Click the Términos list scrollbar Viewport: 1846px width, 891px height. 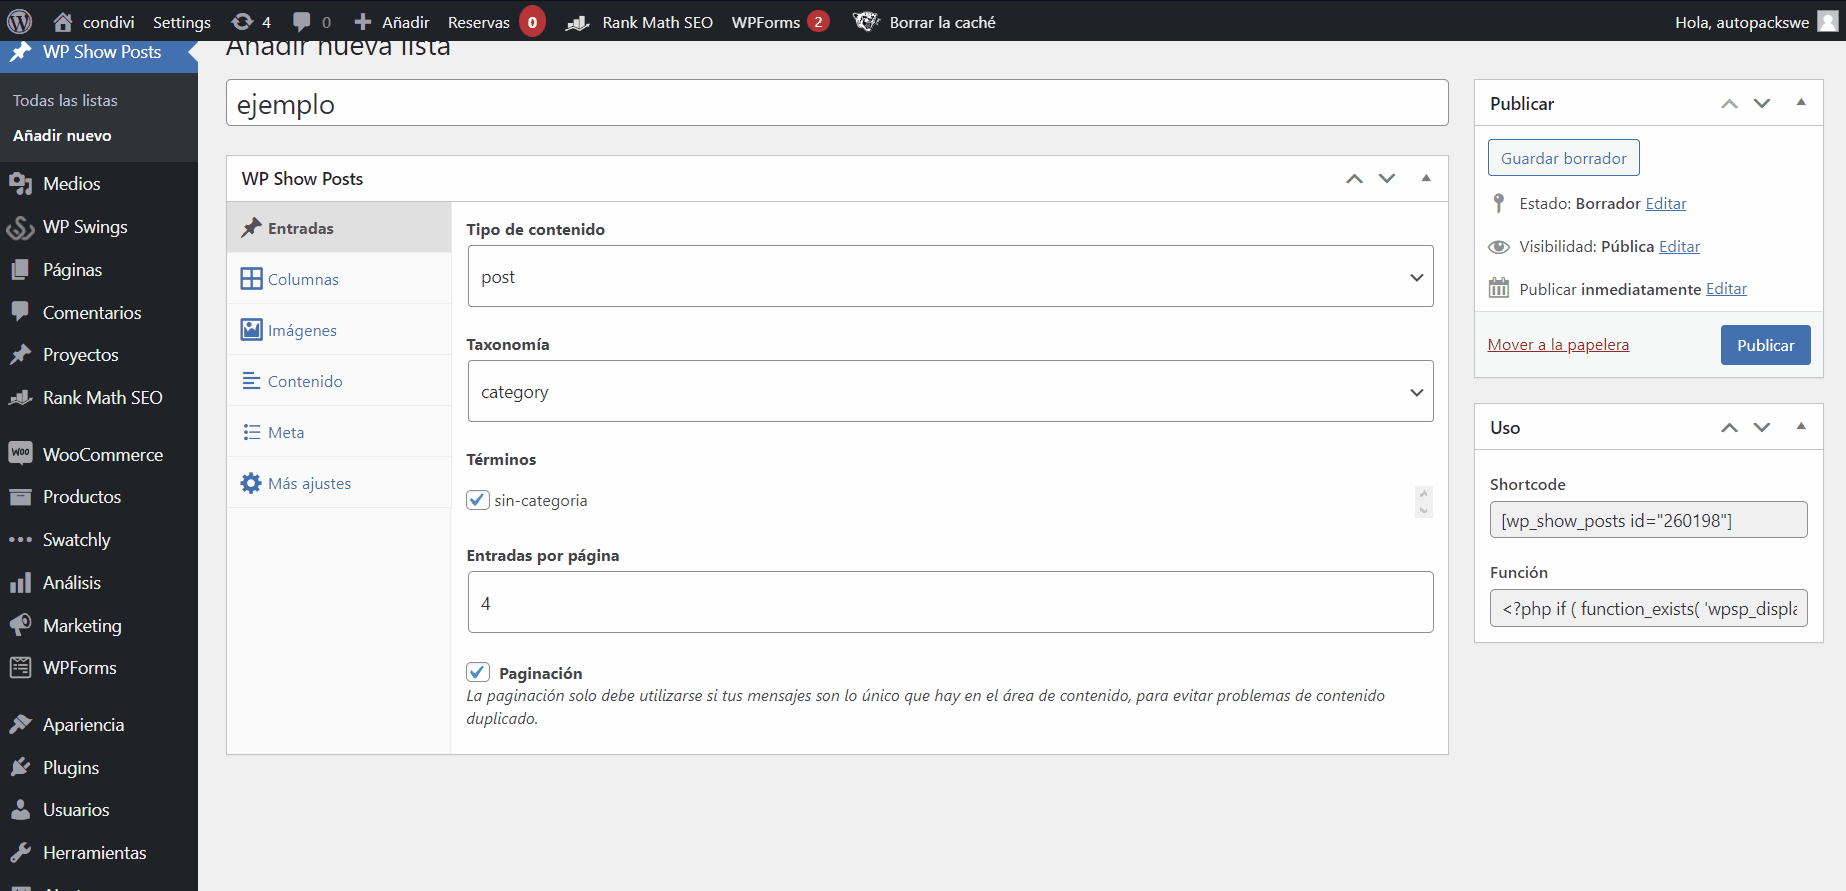pos(1424,501)
